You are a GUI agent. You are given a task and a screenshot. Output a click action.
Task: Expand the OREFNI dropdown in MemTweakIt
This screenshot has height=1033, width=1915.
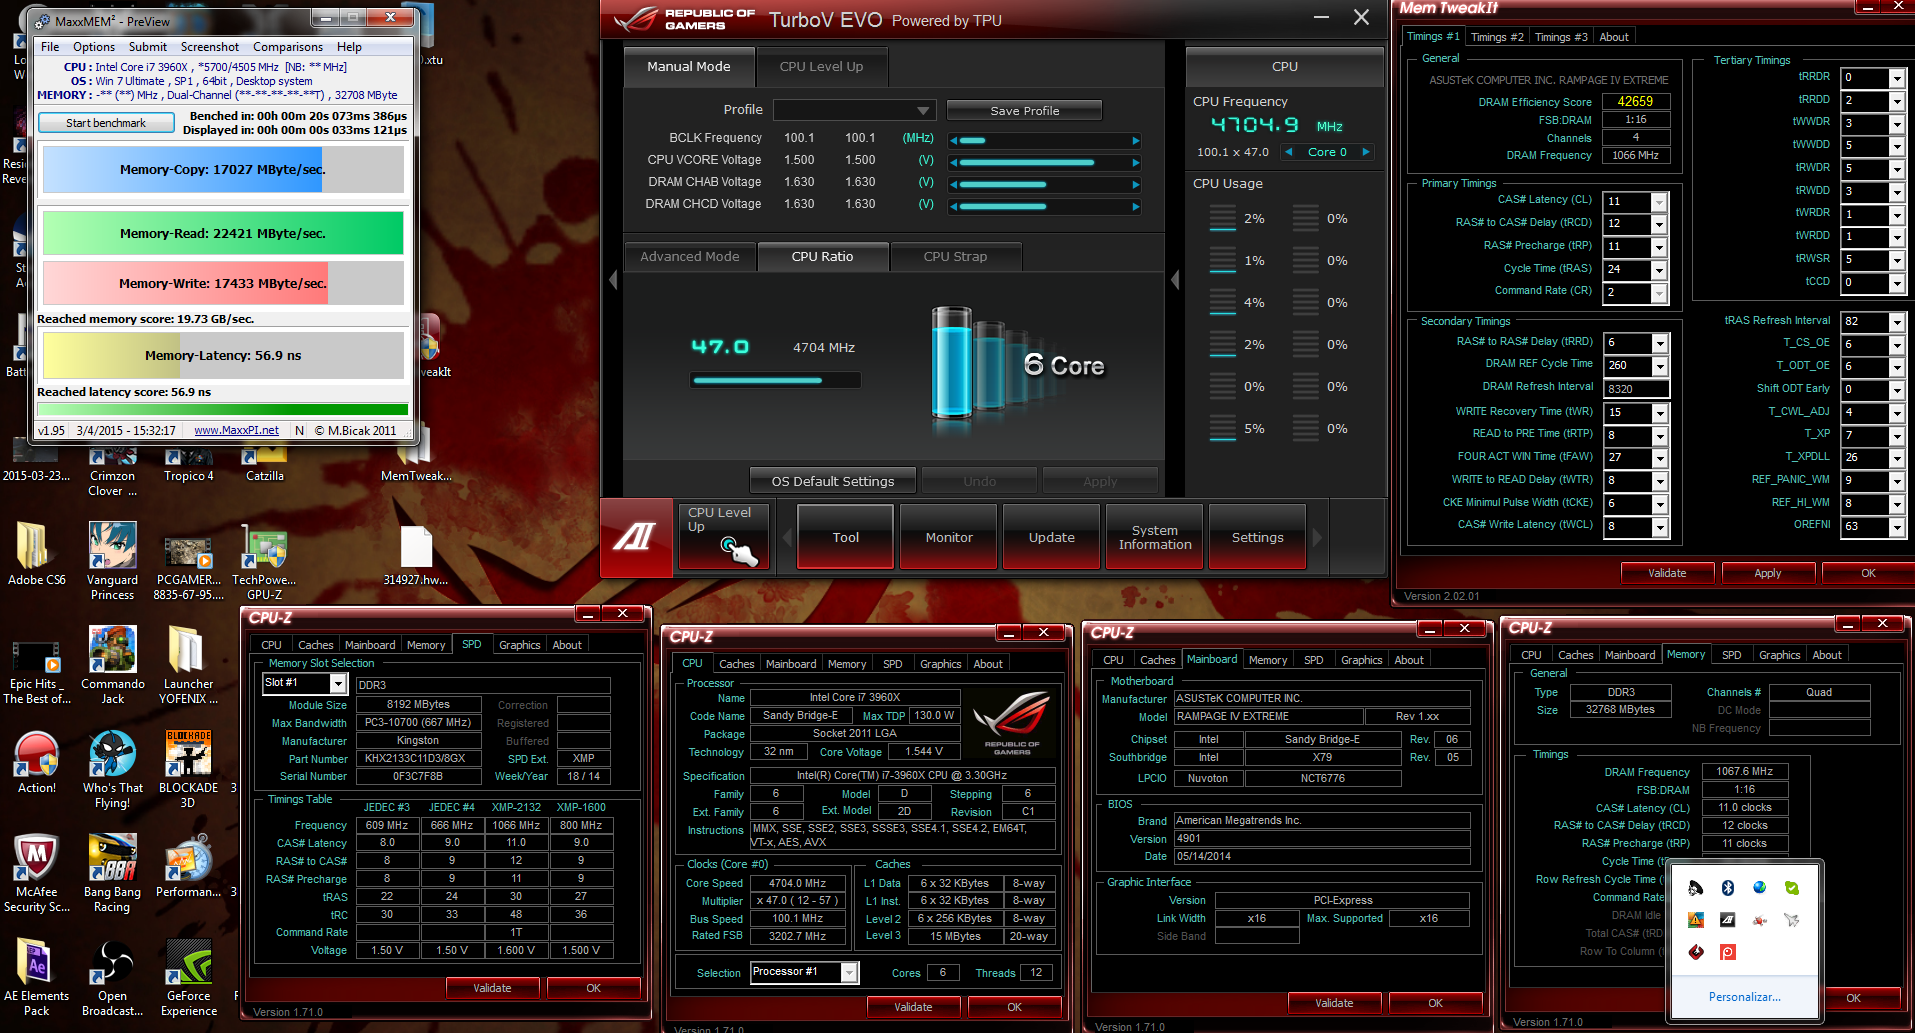(1896, 526)
